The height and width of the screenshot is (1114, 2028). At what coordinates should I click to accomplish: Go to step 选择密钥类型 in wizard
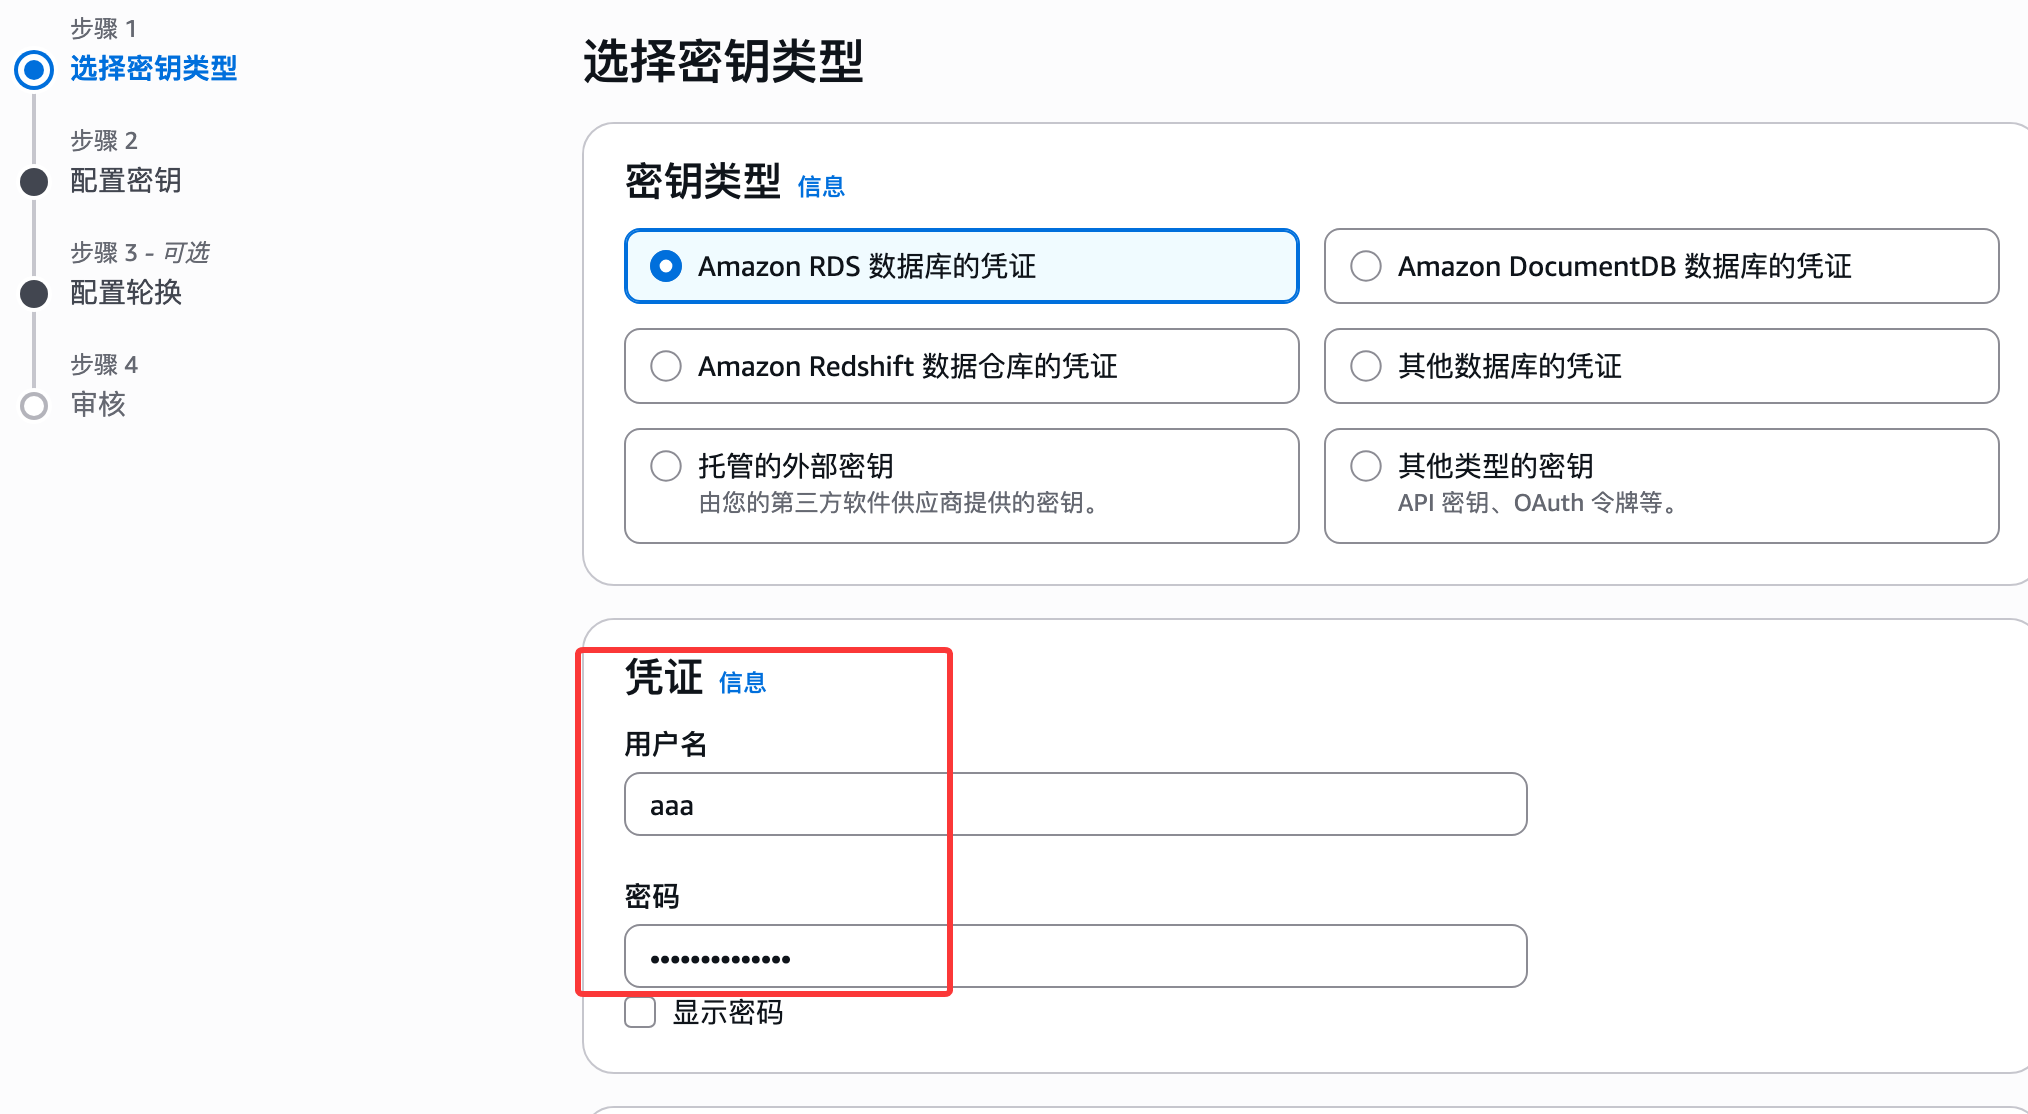tap(153, 69)
